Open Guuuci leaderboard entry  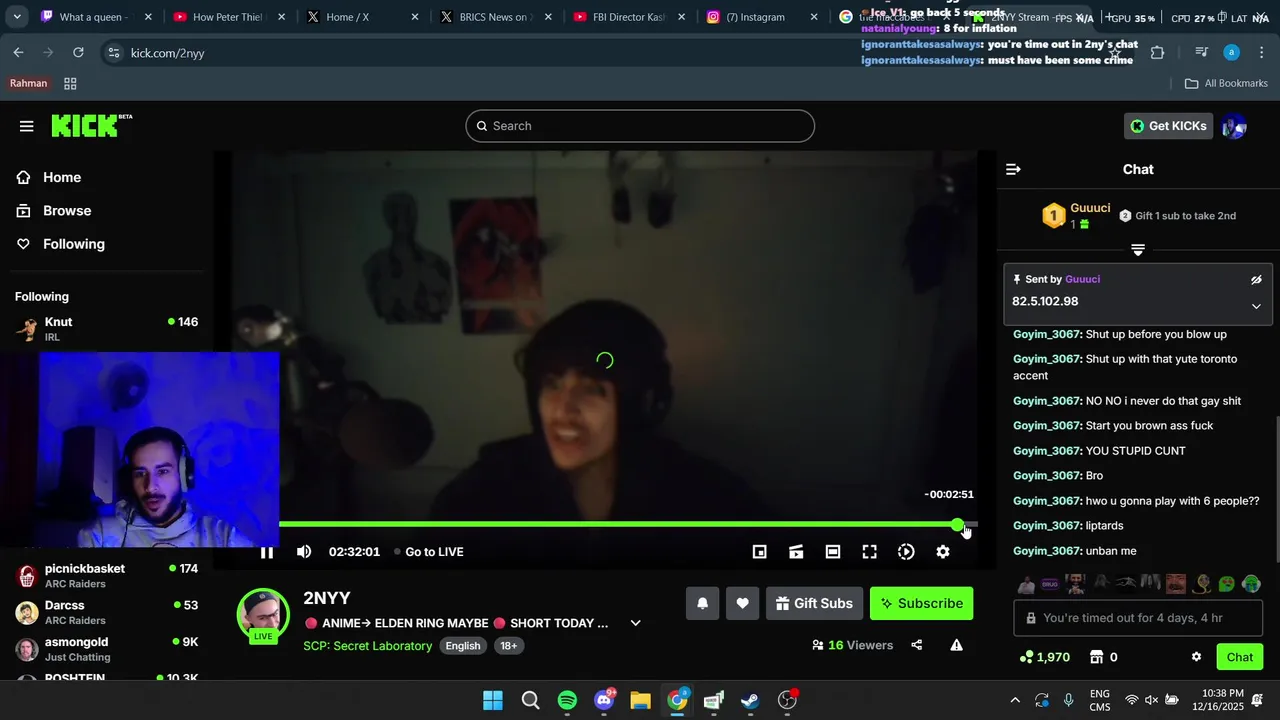click(1077, 215)
